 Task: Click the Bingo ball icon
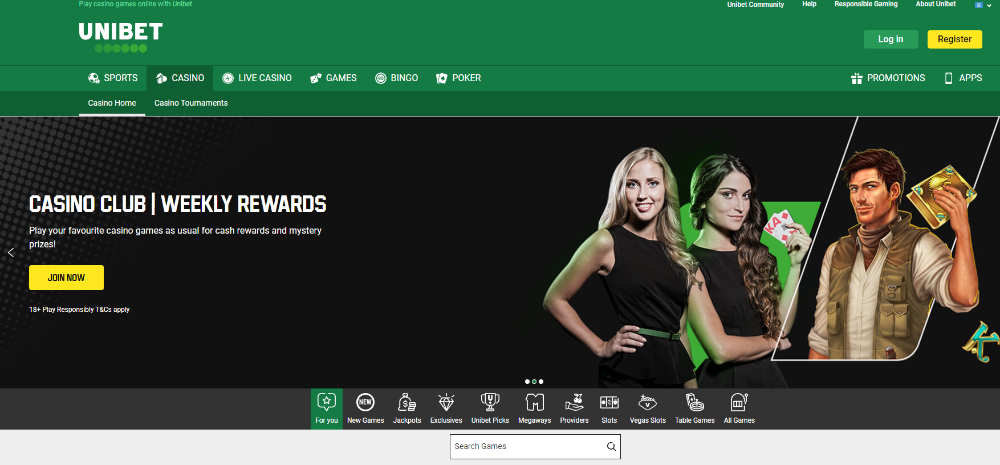coord(381,78)
